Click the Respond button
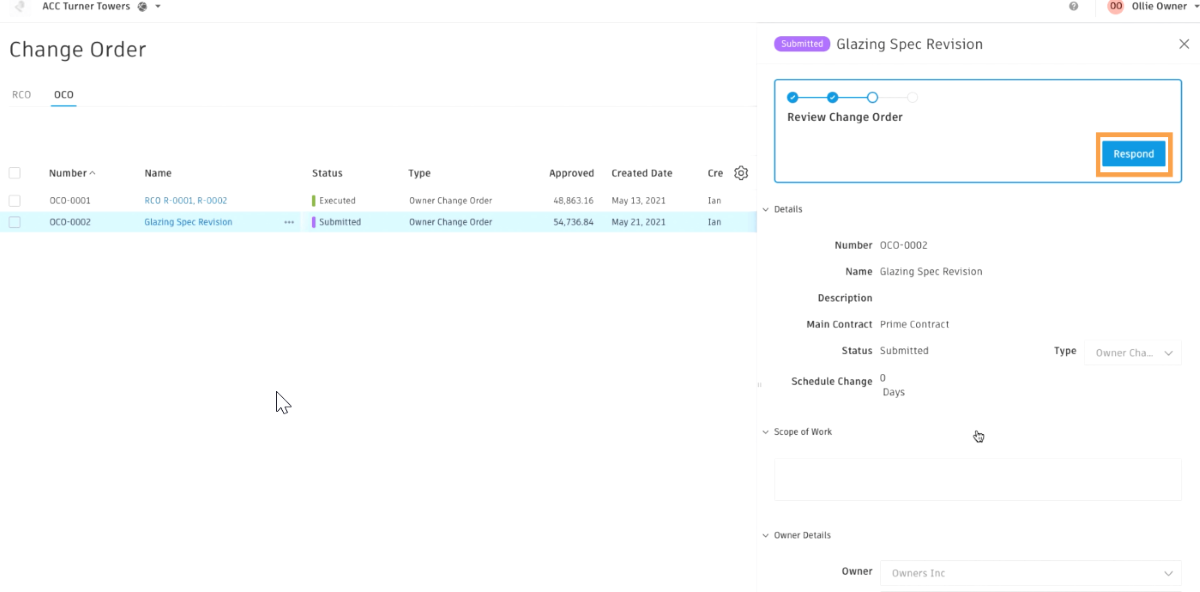The image size is (1200, 592). click(x=1134, y=154)
